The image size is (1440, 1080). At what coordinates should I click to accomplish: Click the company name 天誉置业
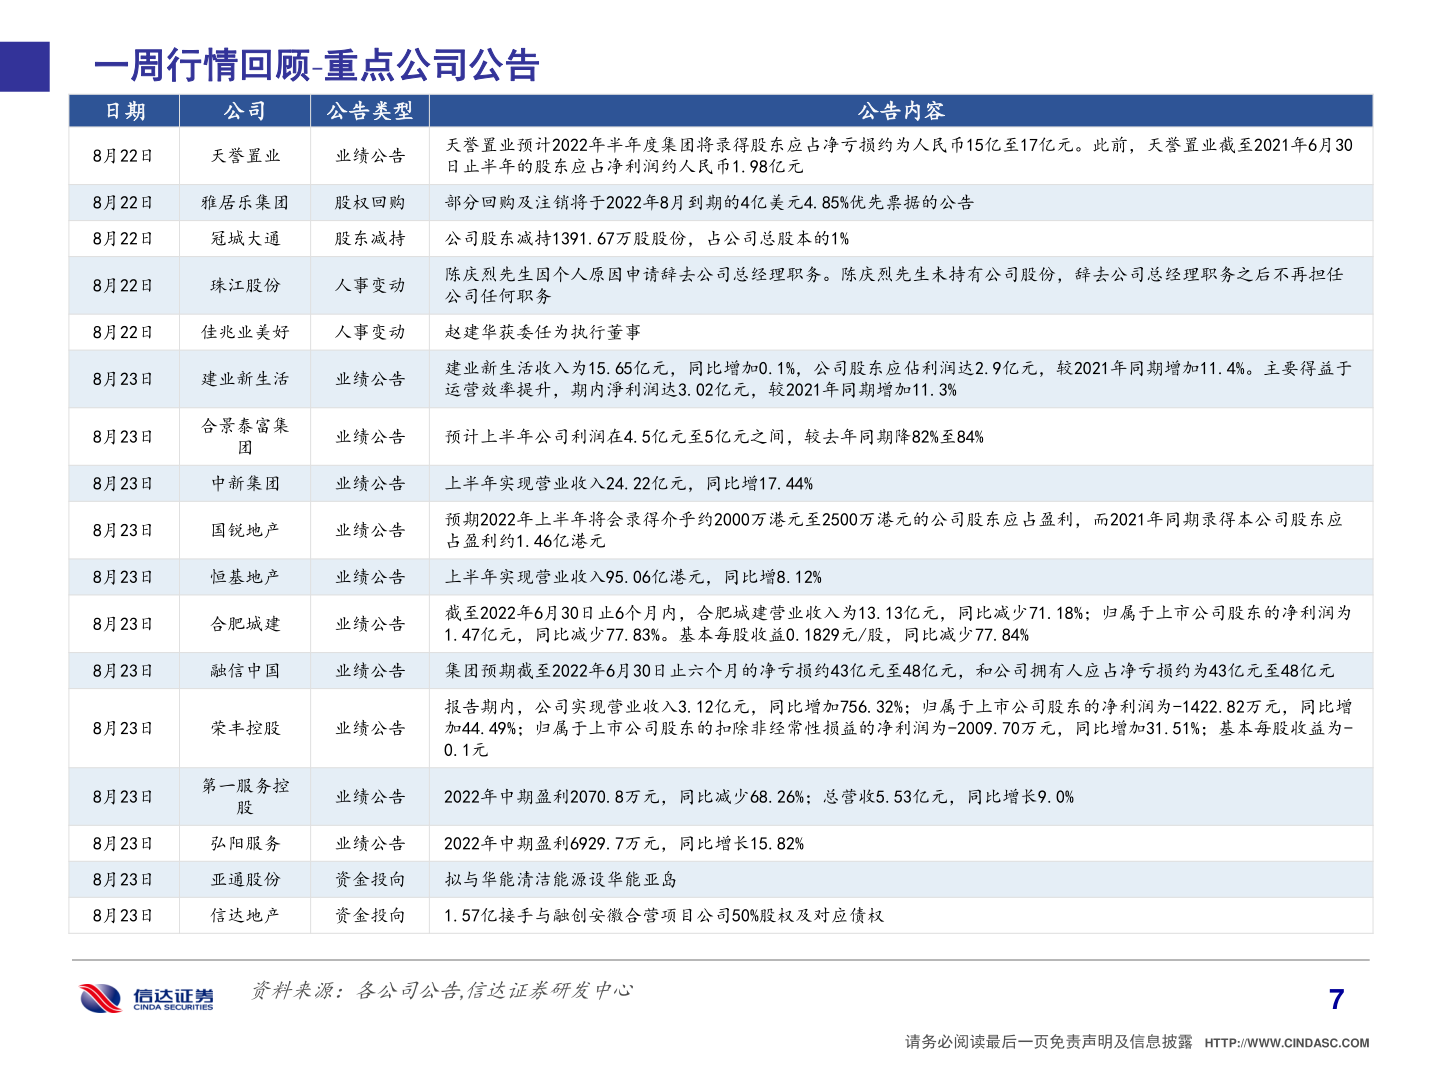click(x=246, y=155)
